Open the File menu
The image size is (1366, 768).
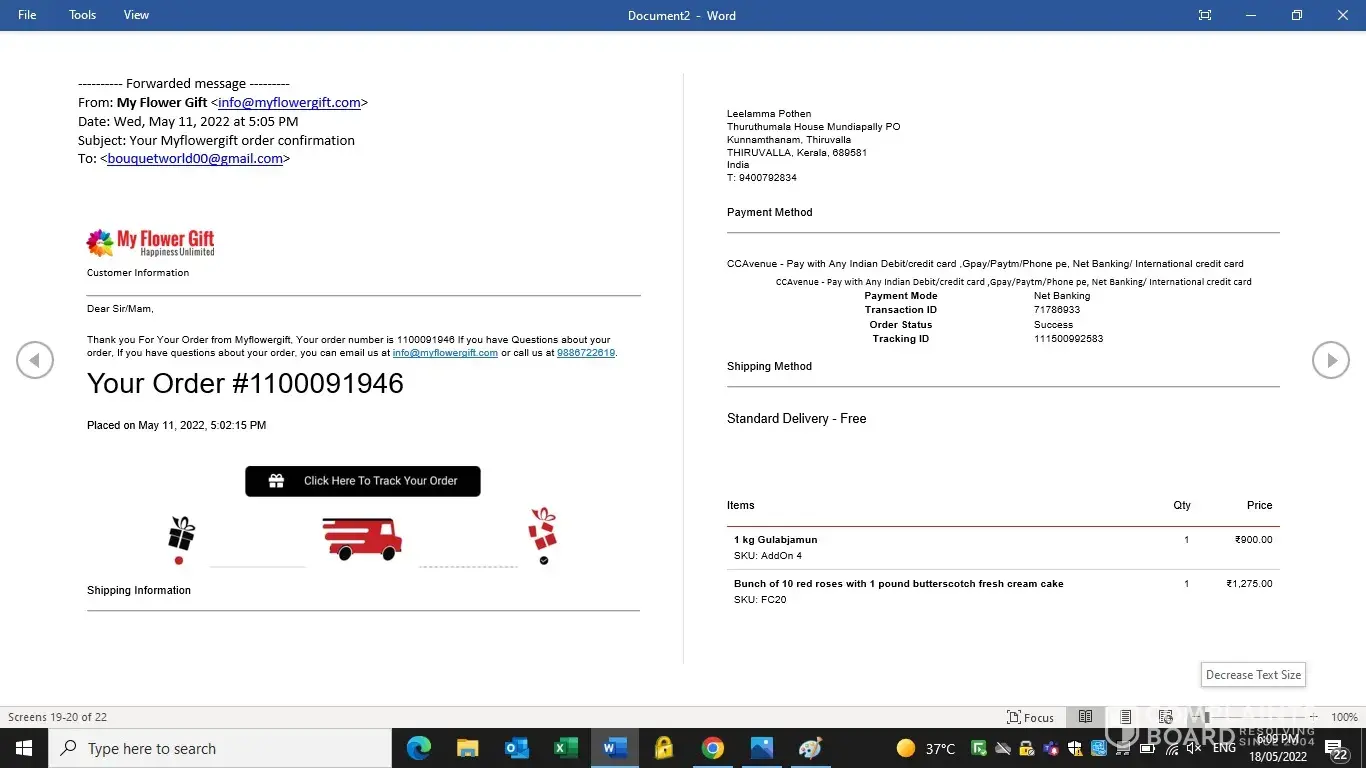click(x=27, y=15)
